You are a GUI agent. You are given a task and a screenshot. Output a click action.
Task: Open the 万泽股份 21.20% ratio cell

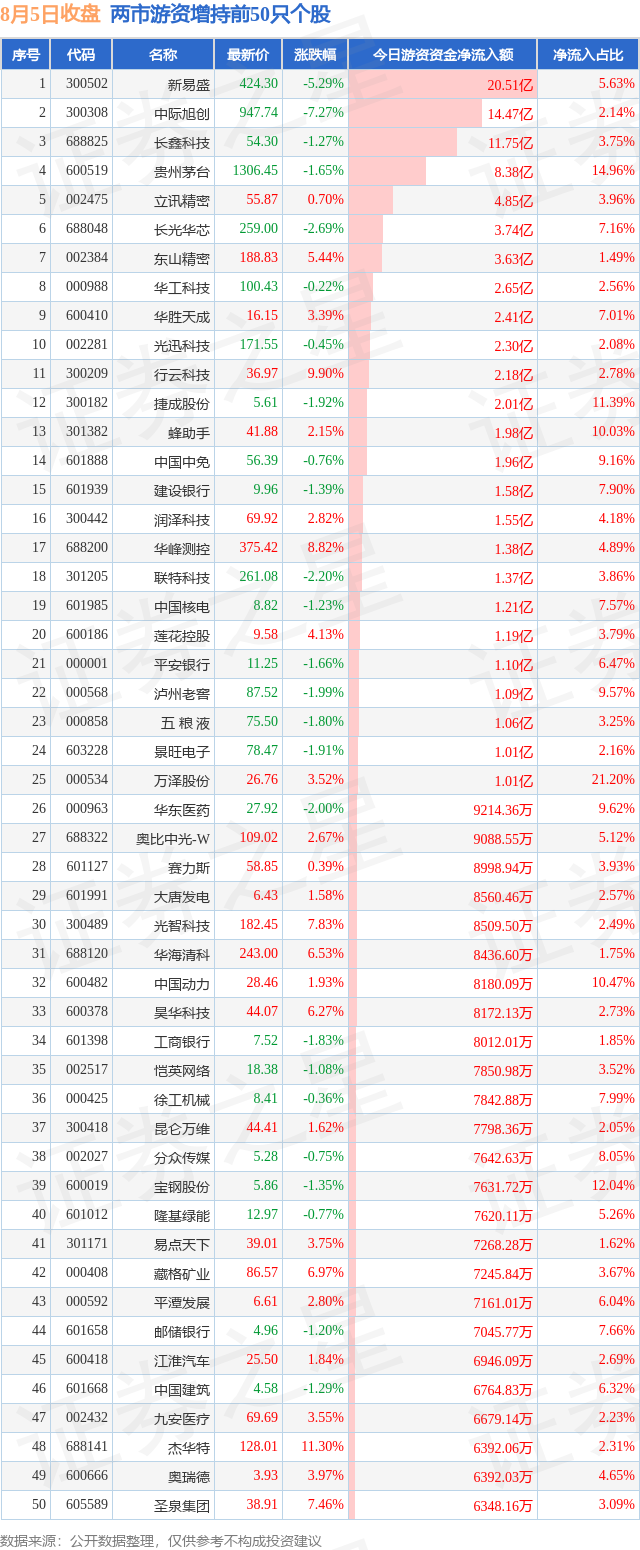[615, 780]
